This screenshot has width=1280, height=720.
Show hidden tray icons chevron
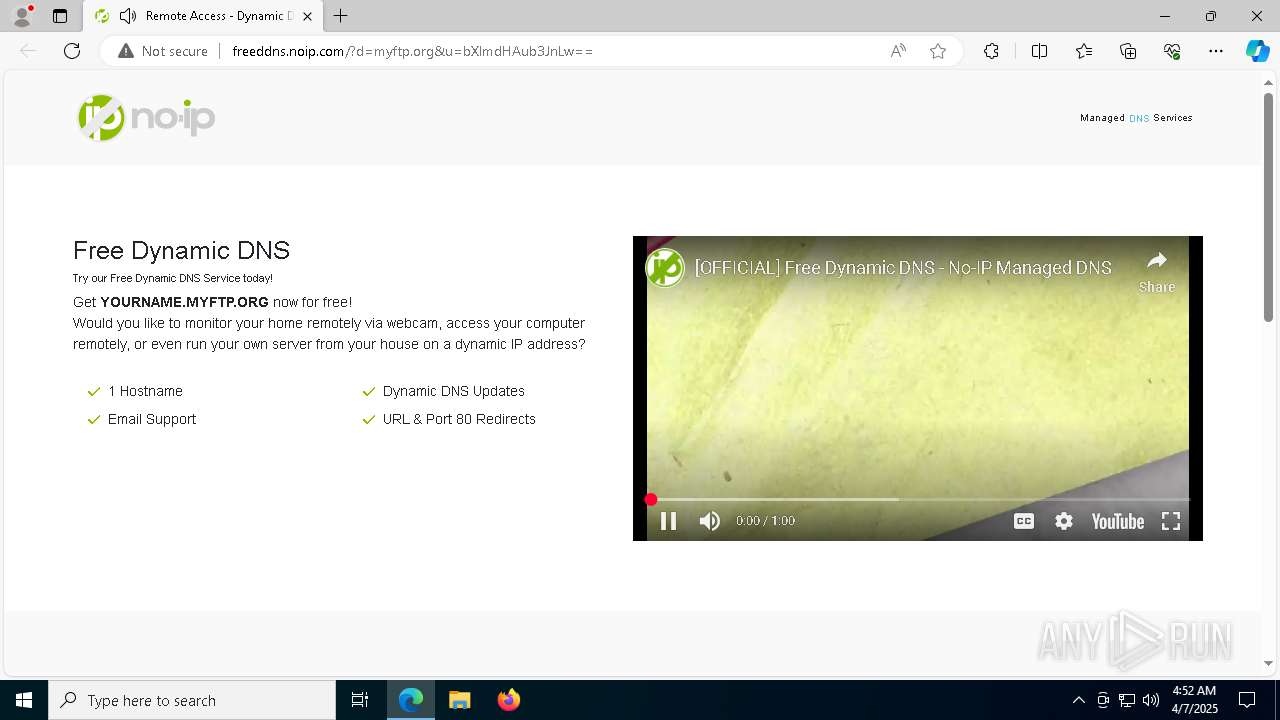1078,700
